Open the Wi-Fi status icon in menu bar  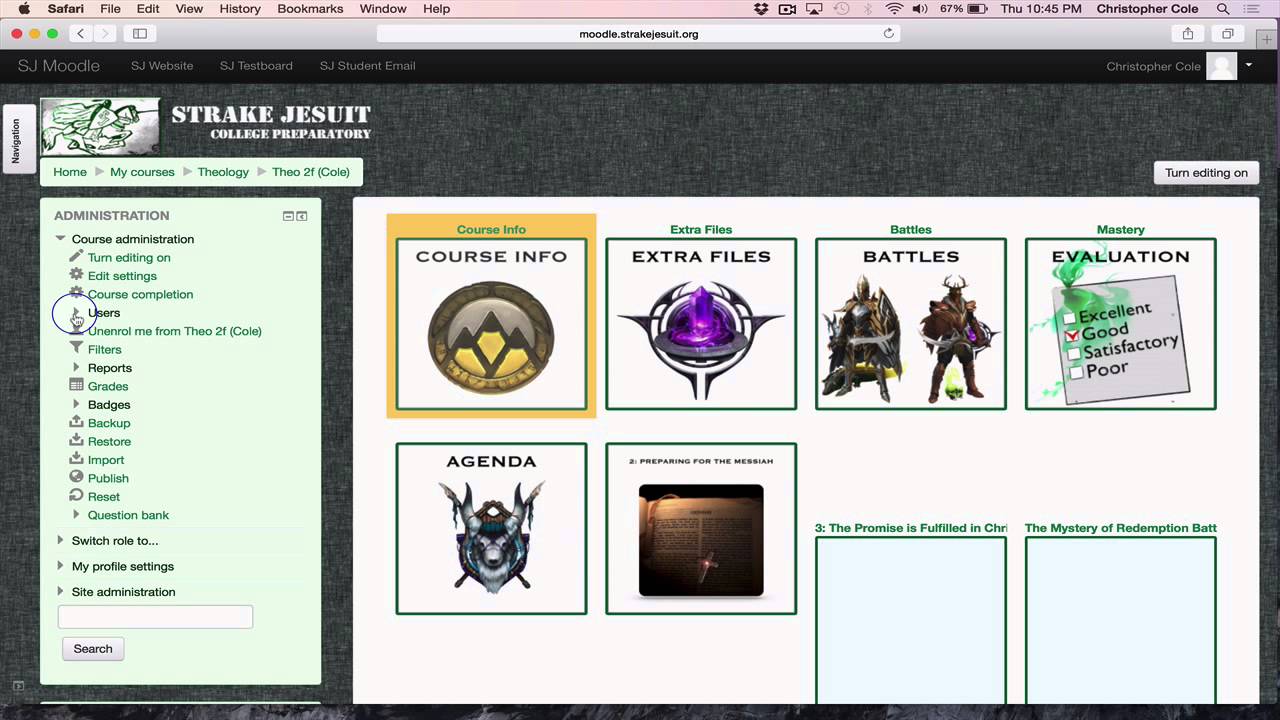pyautogui.click(x=894, y=9)
